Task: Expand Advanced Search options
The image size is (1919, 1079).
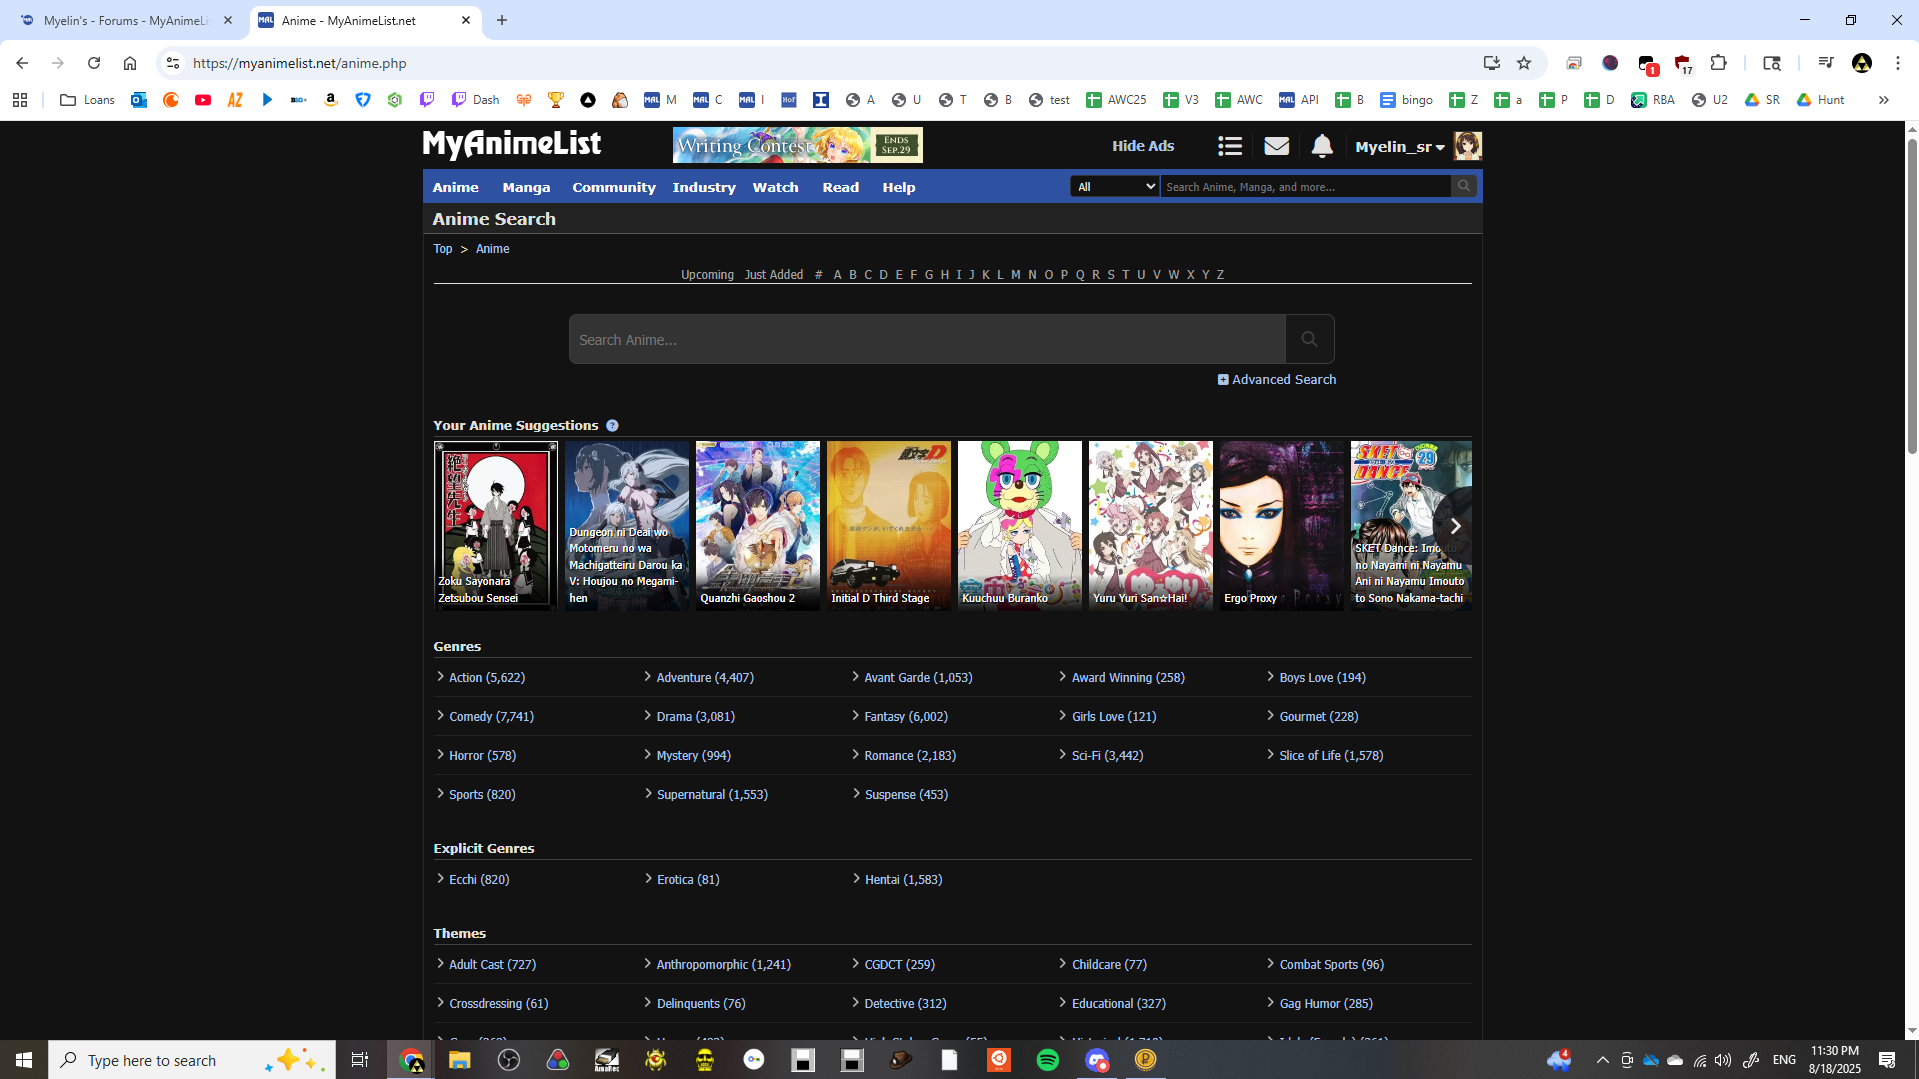Action: coord(1277,380)
